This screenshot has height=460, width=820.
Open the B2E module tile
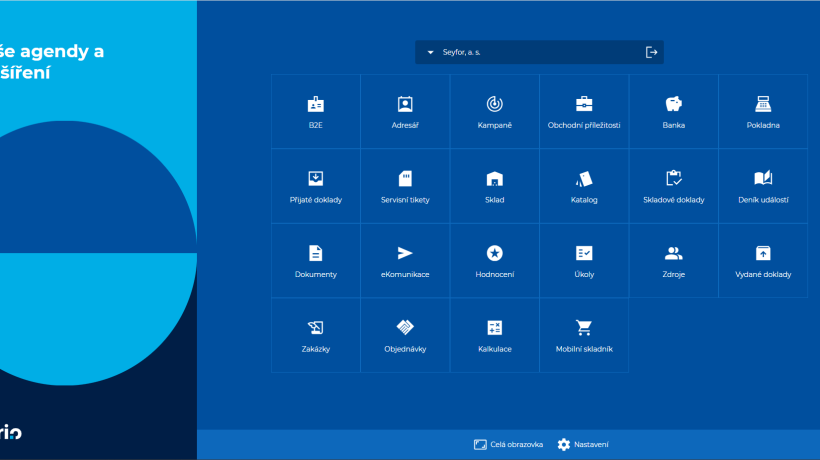coord(316,112)
